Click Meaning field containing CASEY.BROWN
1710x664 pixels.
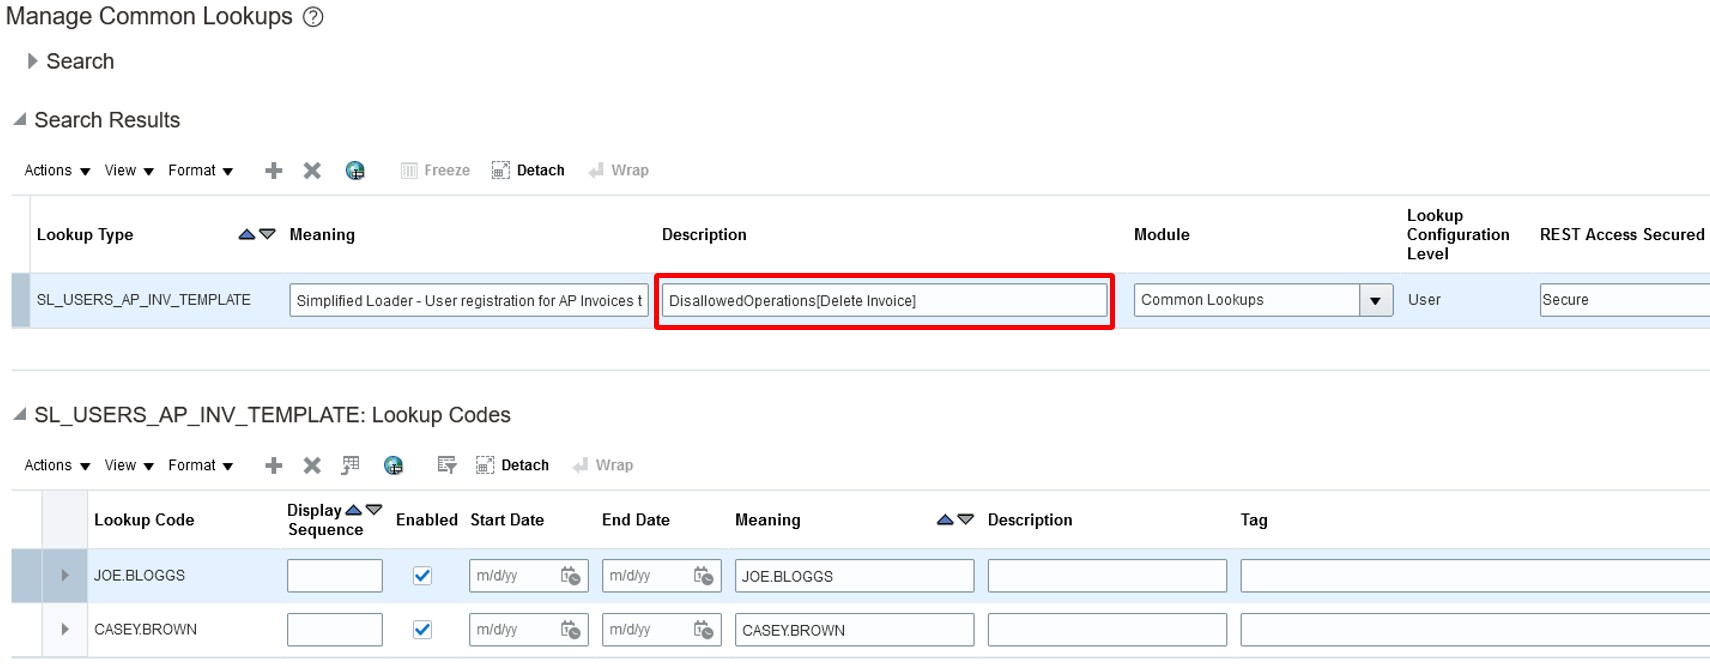pos(854,630)
